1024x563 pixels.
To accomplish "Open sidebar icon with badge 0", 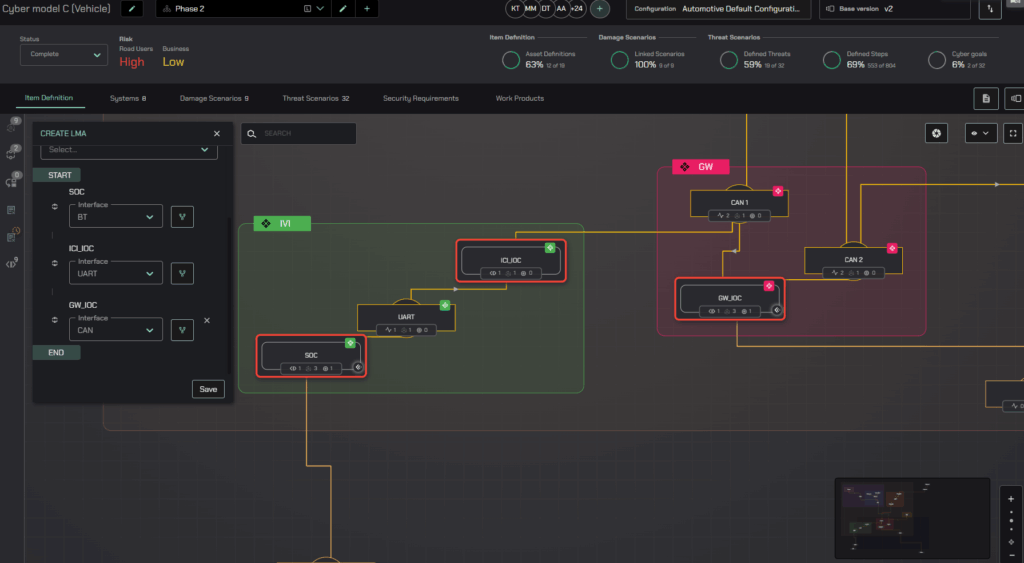I will pyautogui.click(x=12, y=180).
